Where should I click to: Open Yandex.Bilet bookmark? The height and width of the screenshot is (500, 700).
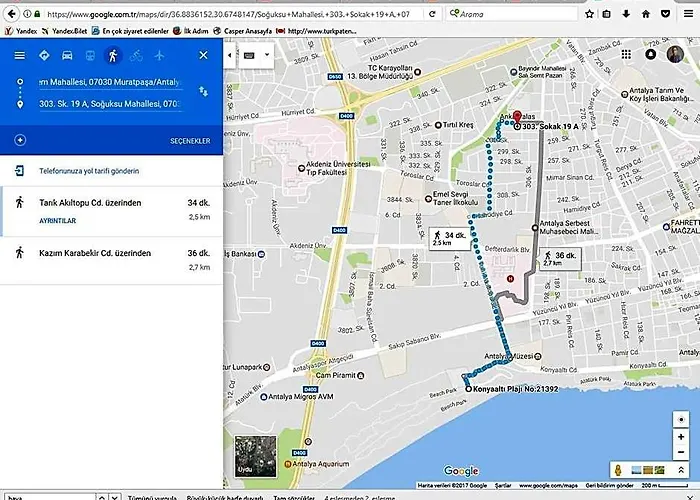click(65, 31)
